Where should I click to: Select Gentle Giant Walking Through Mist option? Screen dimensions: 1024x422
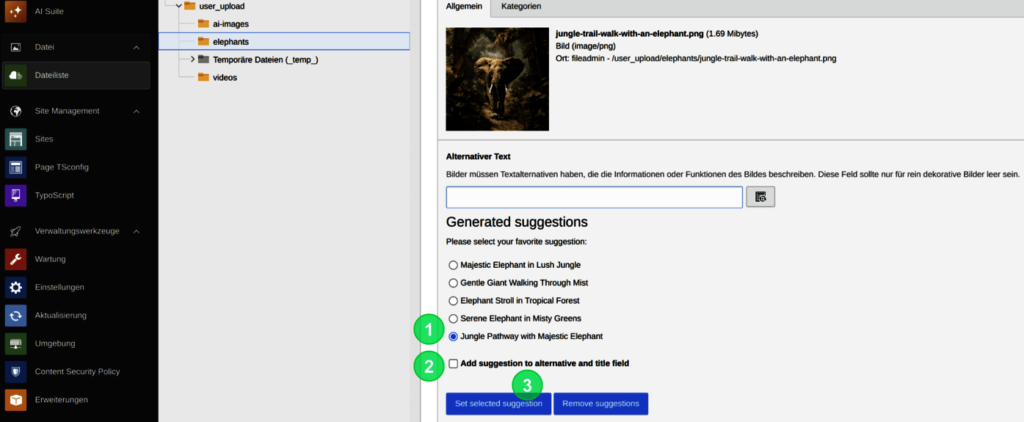click(453, 283)
